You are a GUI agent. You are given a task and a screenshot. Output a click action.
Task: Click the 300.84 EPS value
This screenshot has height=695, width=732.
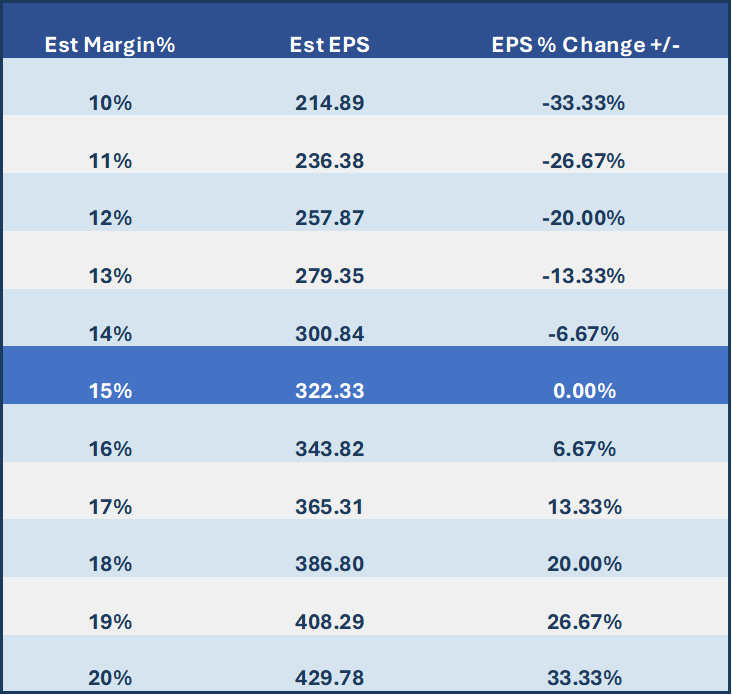pyautogui.click(x=329, y=334)
